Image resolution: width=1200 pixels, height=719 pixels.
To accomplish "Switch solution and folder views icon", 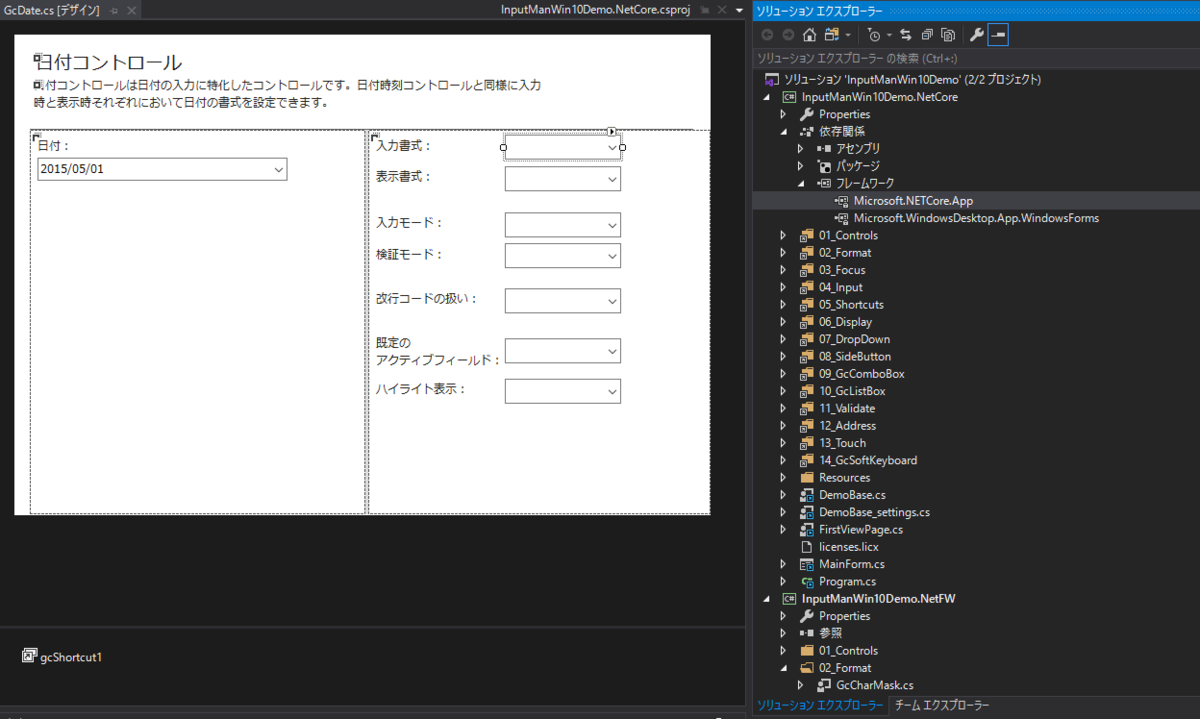I will pyautogui.click(x=832, y=35).
